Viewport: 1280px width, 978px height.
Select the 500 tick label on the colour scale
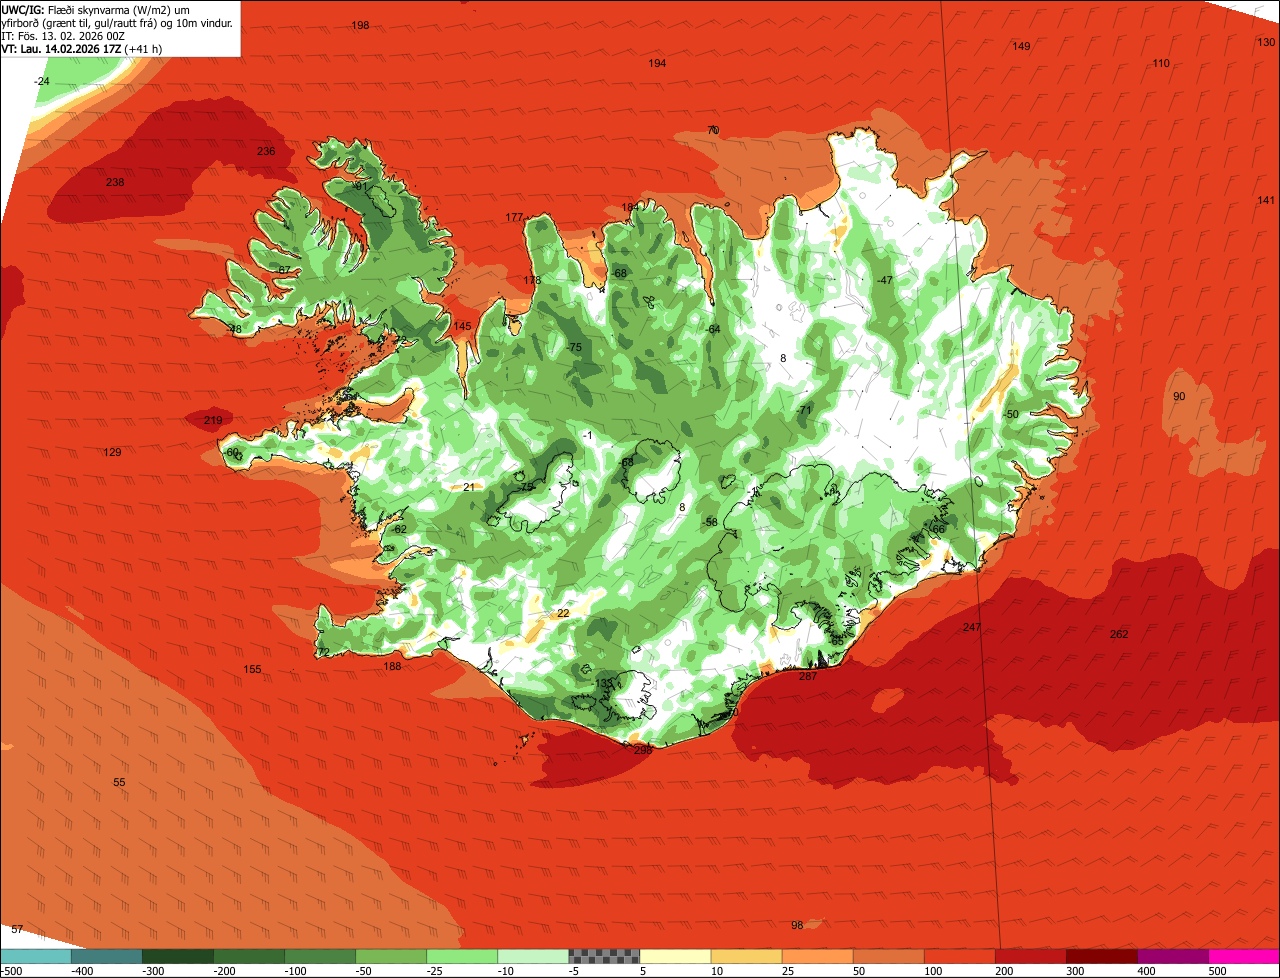click(1217, 971)
